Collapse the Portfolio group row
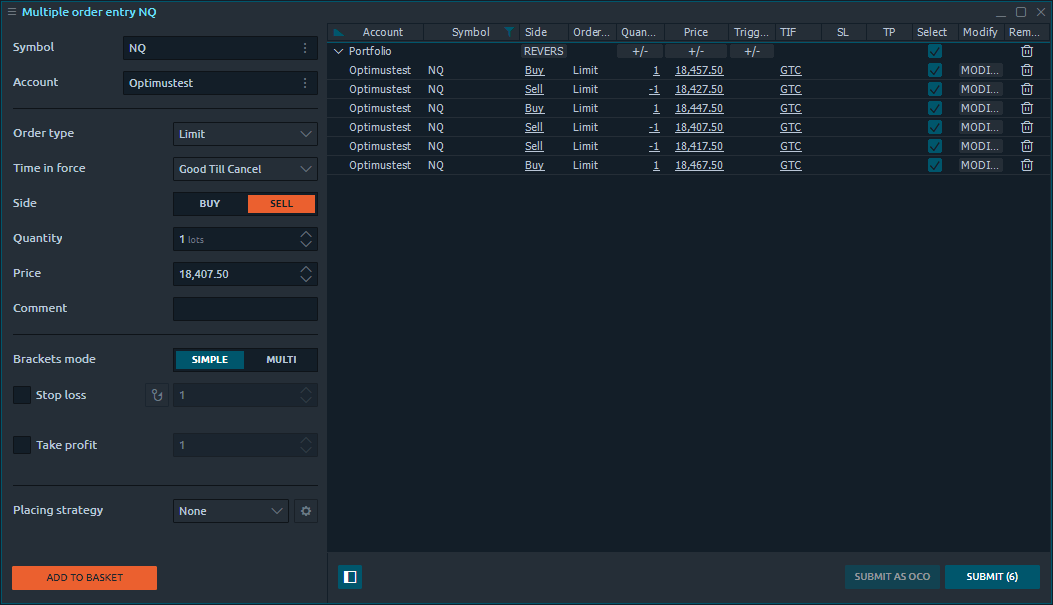This screenshot has width=1053, height=605. pyautogui.click(x=338, y=51)
